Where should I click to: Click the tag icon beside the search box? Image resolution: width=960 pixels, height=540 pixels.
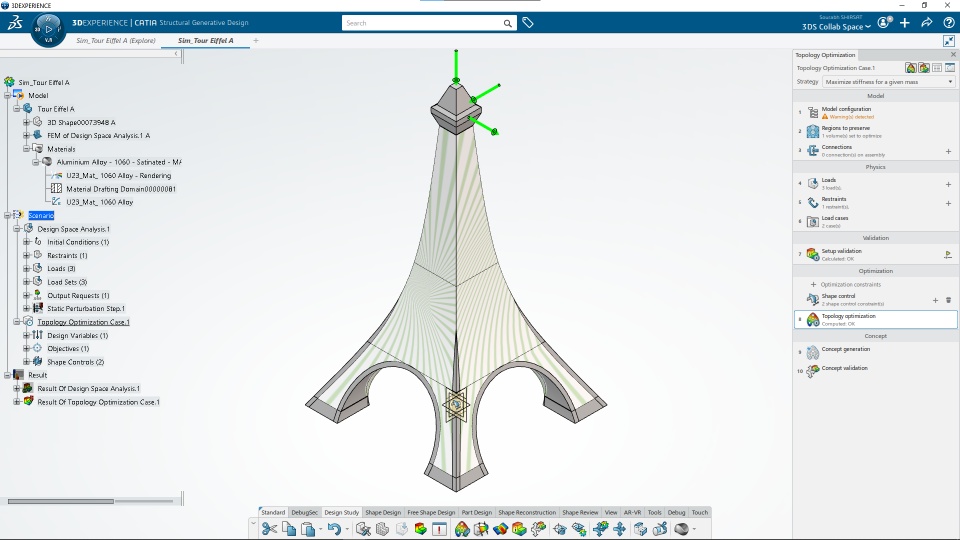pyautogui.click(x=528, y=23)
